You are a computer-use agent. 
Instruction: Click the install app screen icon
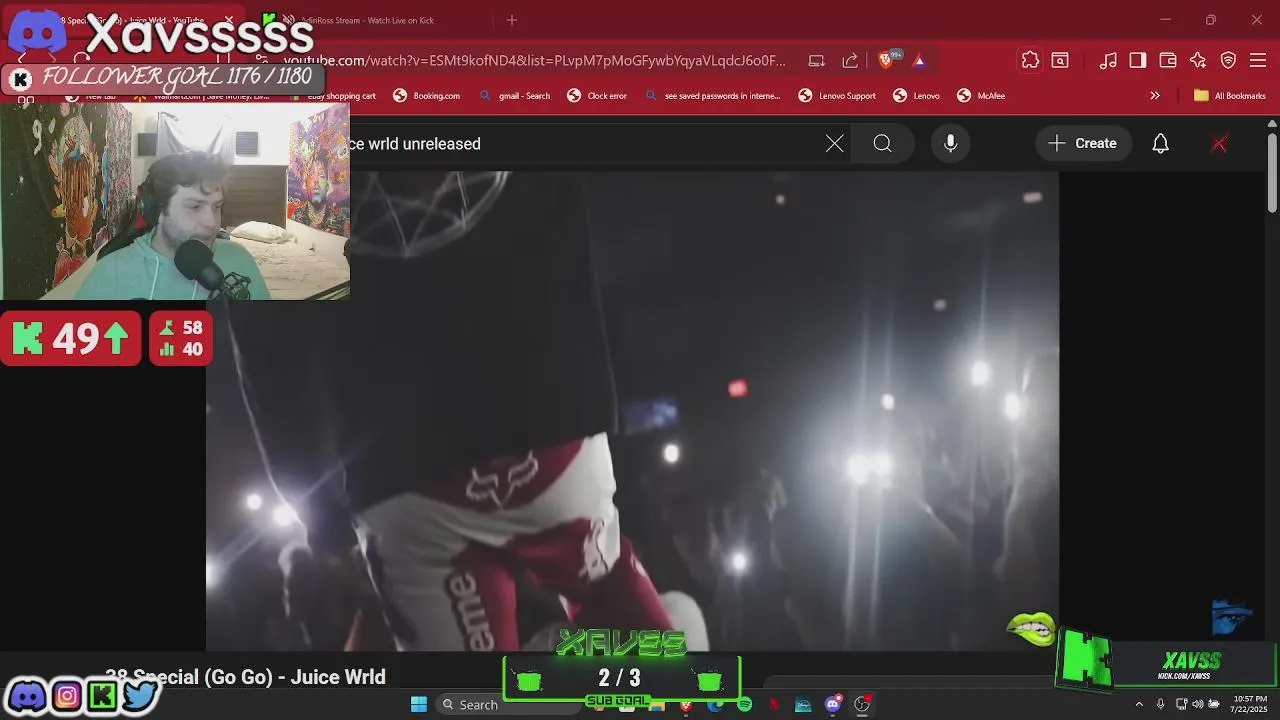click(816, 60)
